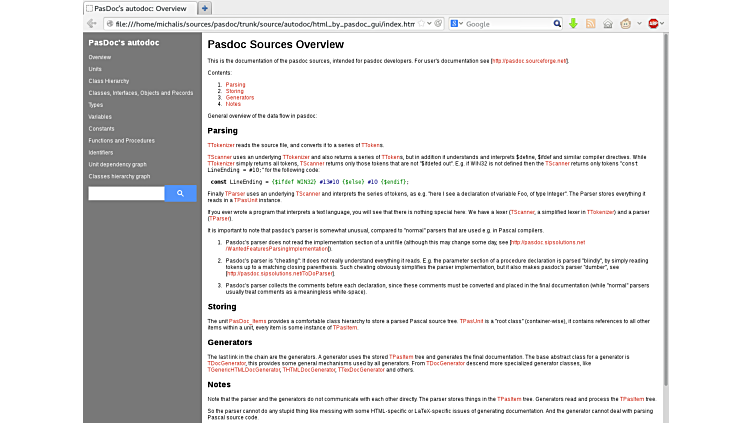Screen dimensions: 752x423
Task: Go to the browser Home page icon
Action: point(608,23)
